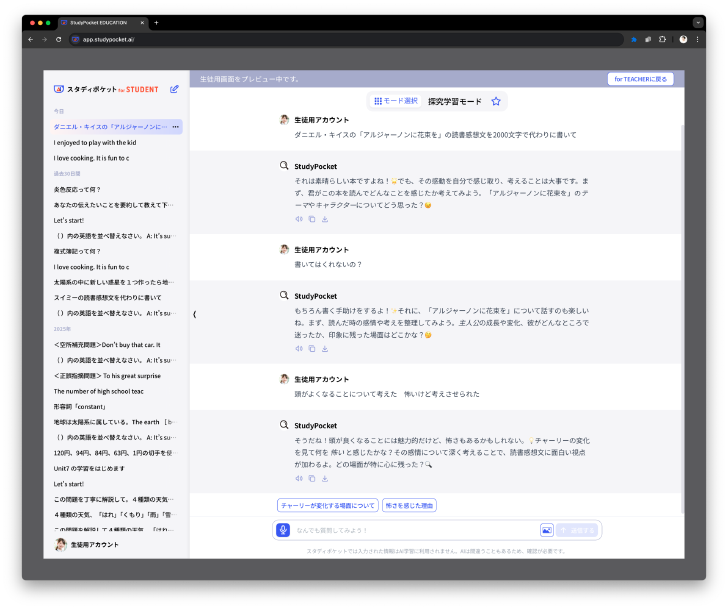Click the chat area vertical scrollbar
The image size is (728, 609).
682,319
